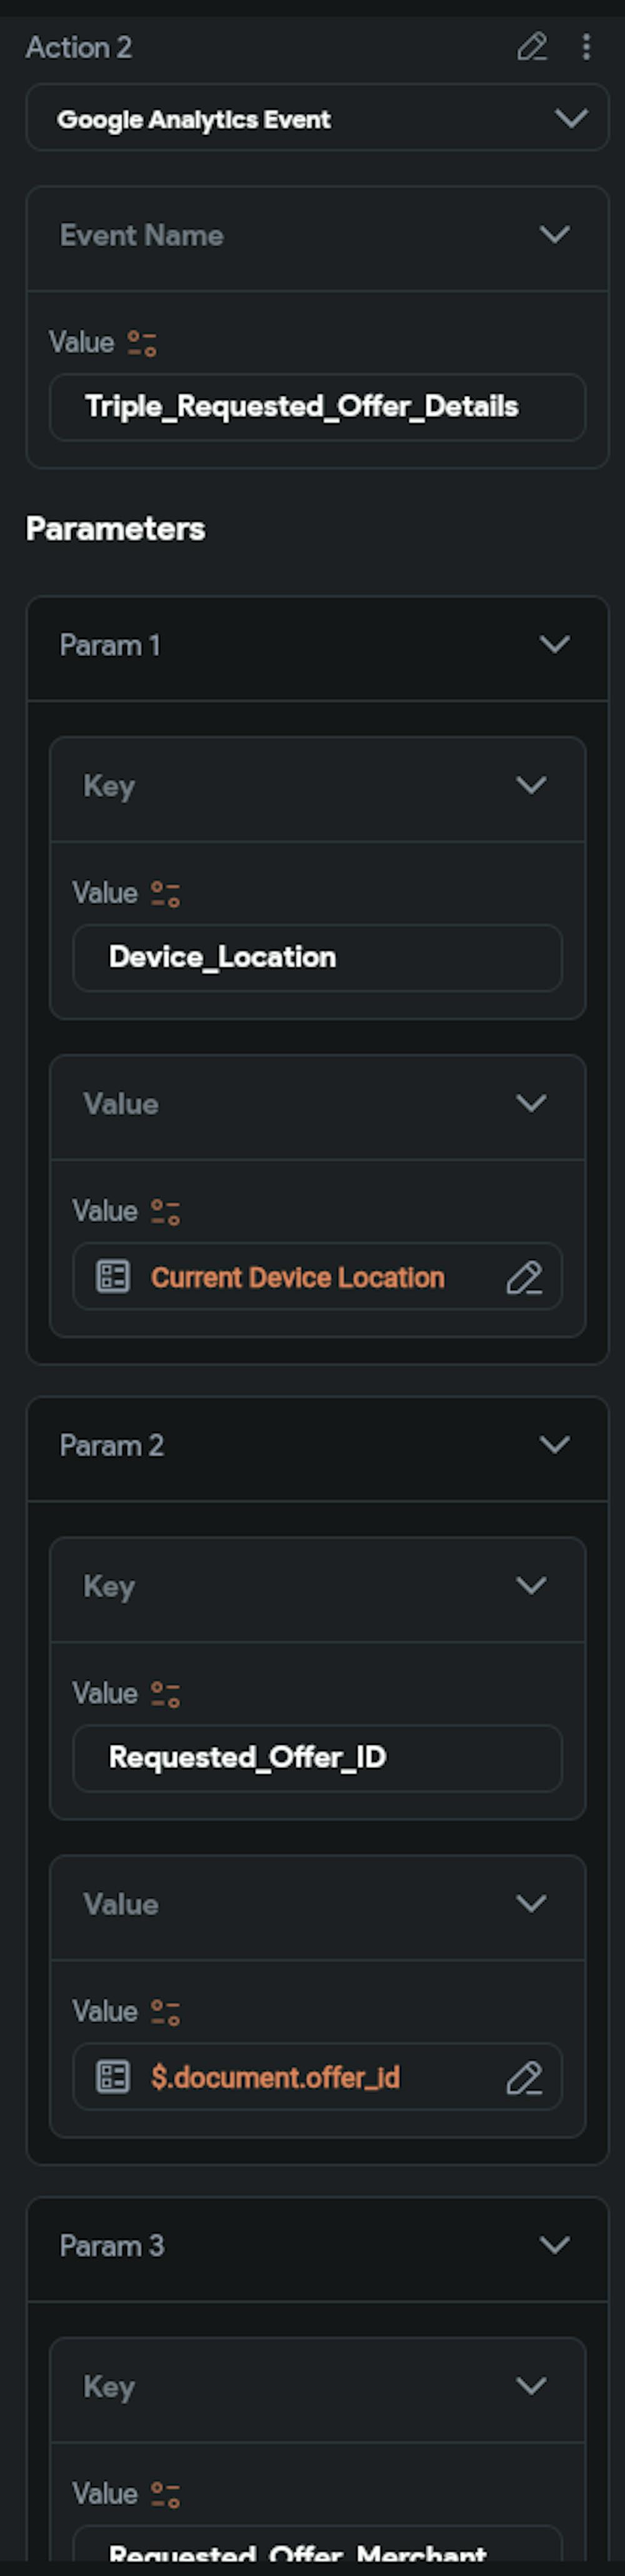Click the edit pencil icon beside Action 2
Screen dimensions: 625x2576
pyautogui.click(x=531, y=47)
